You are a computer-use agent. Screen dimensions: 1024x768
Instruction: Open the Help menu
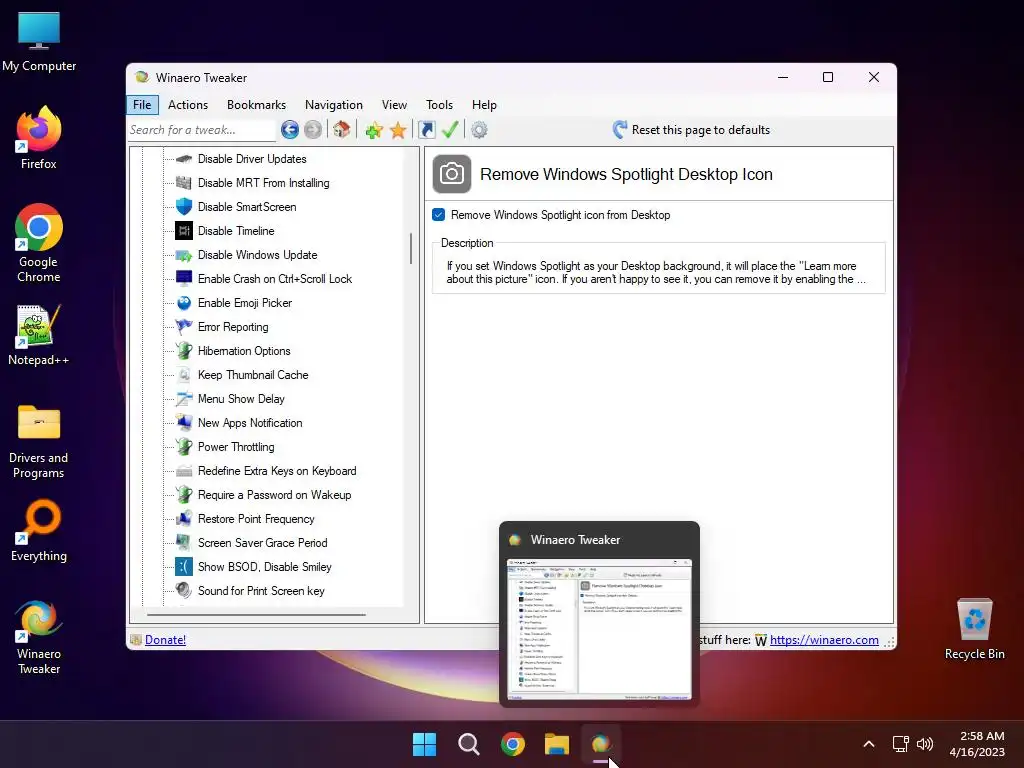tap(484, 104)
